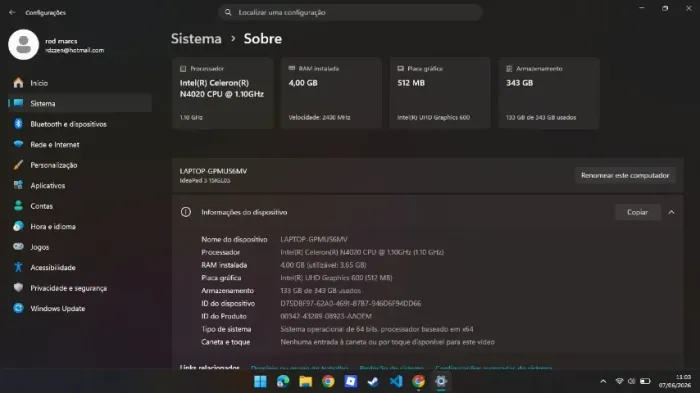The image size is (700, 393).
Task: Click the Bluetooth e dispositivos icon
Action: [x=18, y=124]
